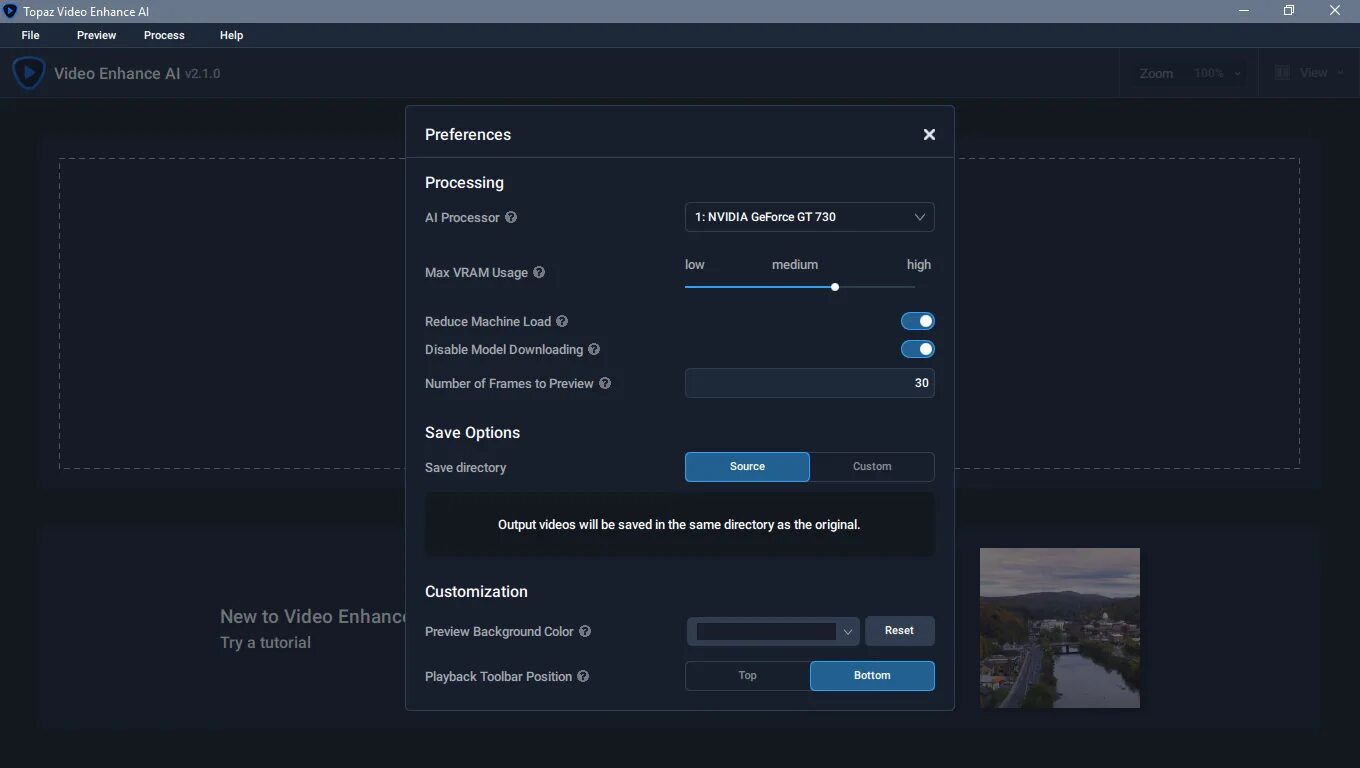Screen dimensions: 1360x768
Task: Show help for AI Processor setting
Action: coord(511,217)
